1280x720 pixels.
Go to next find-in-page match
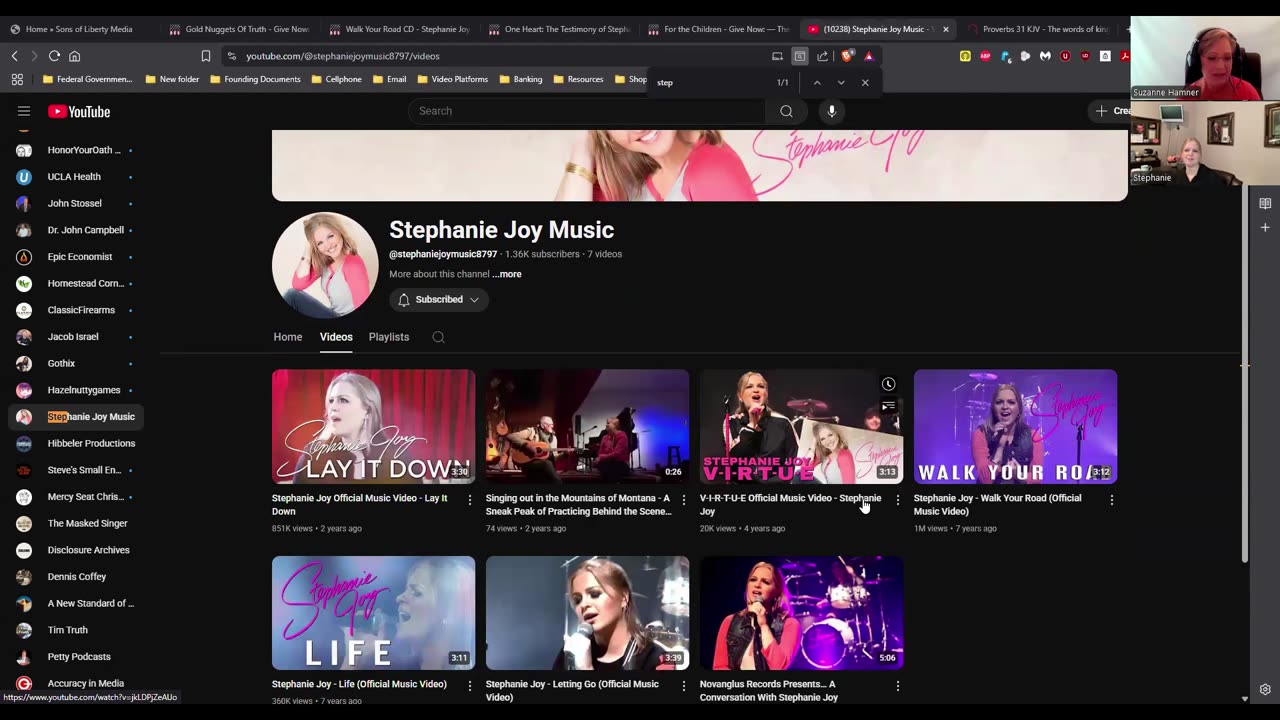tap(840, 83)
